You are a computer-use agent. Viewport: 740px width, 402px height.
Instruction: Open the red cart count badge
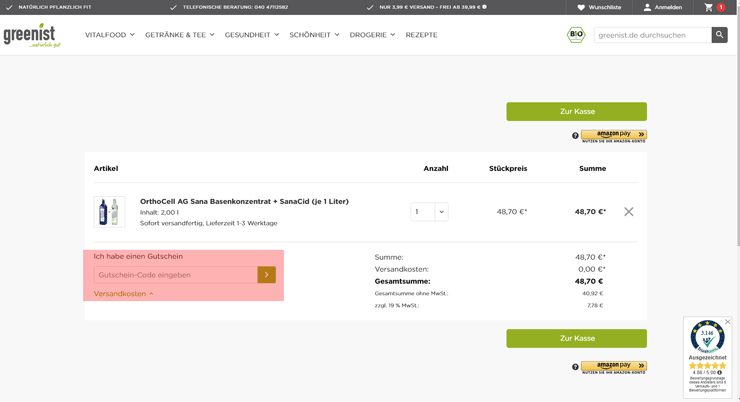pyautogui.click(x=721, y=7)
